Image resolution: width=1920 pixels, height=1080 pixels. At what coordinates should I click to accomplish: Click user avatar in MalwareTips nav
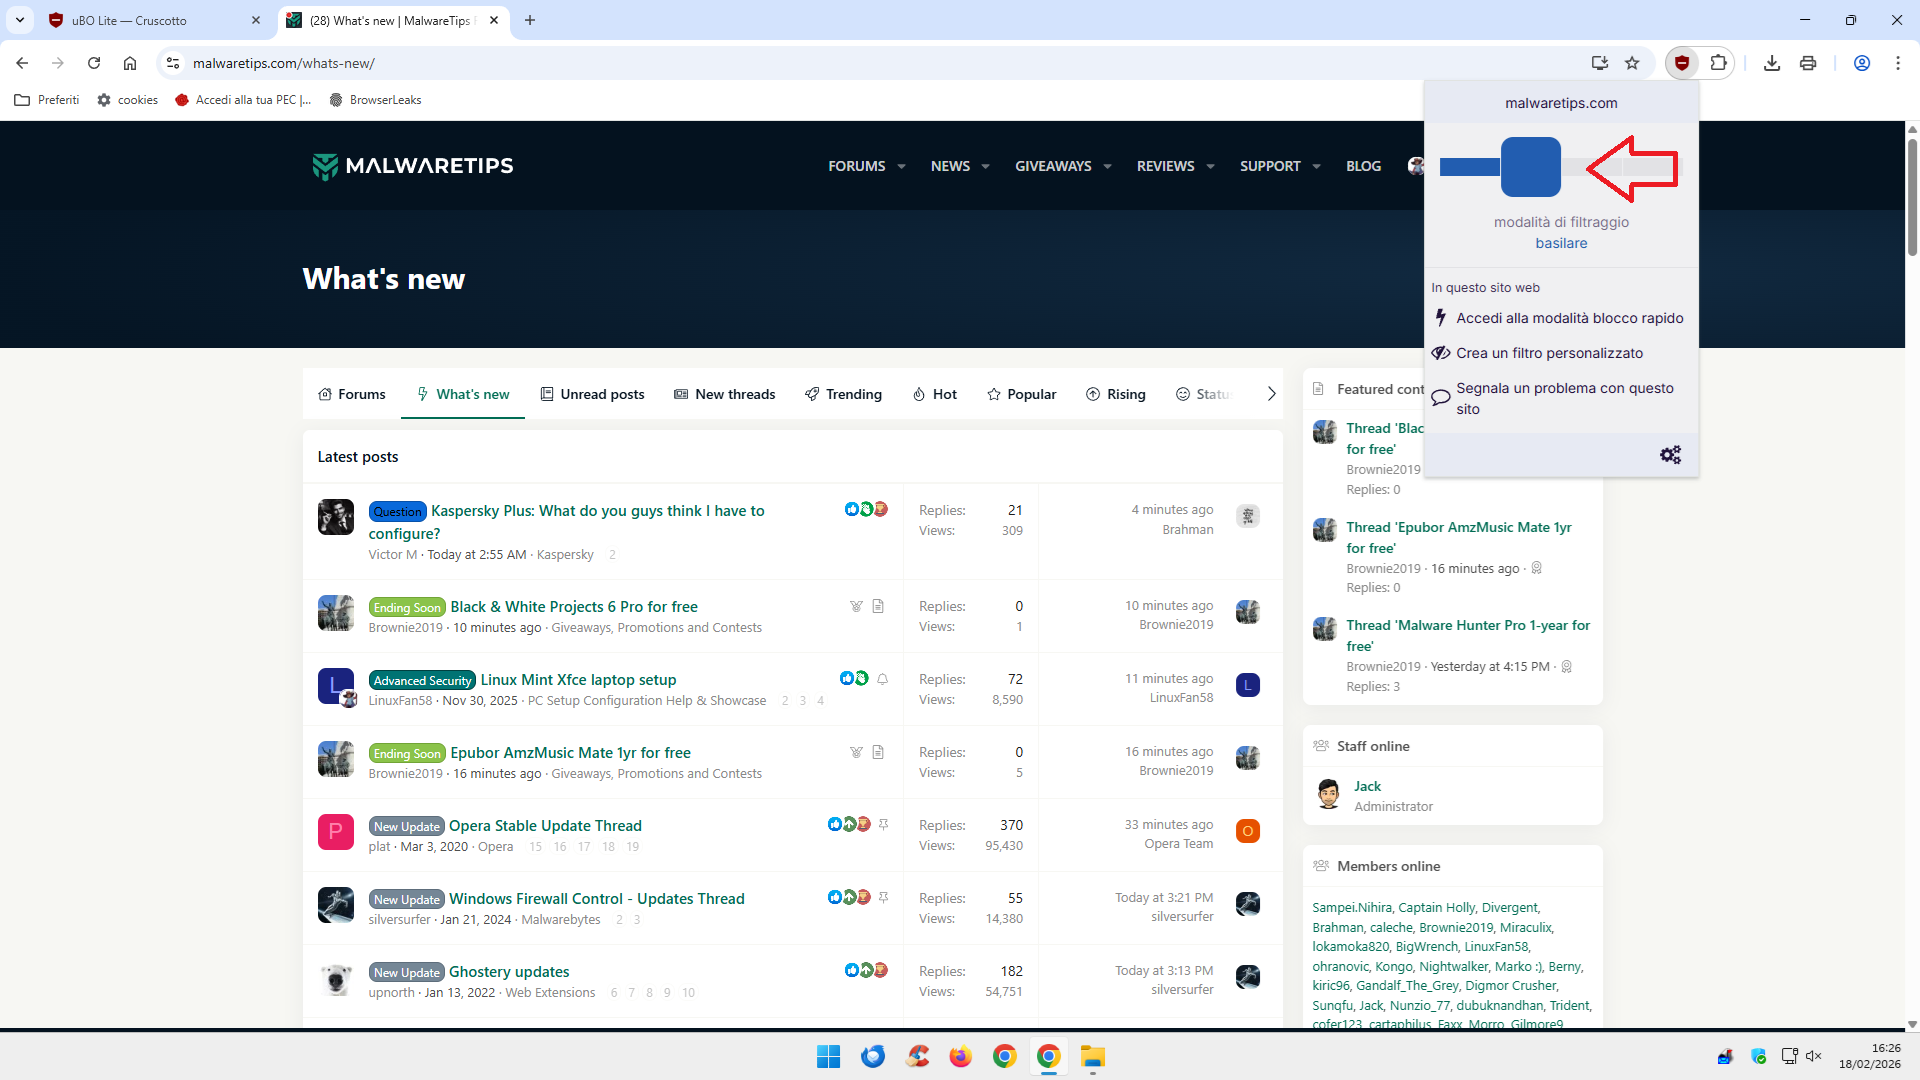point(1415,166)
